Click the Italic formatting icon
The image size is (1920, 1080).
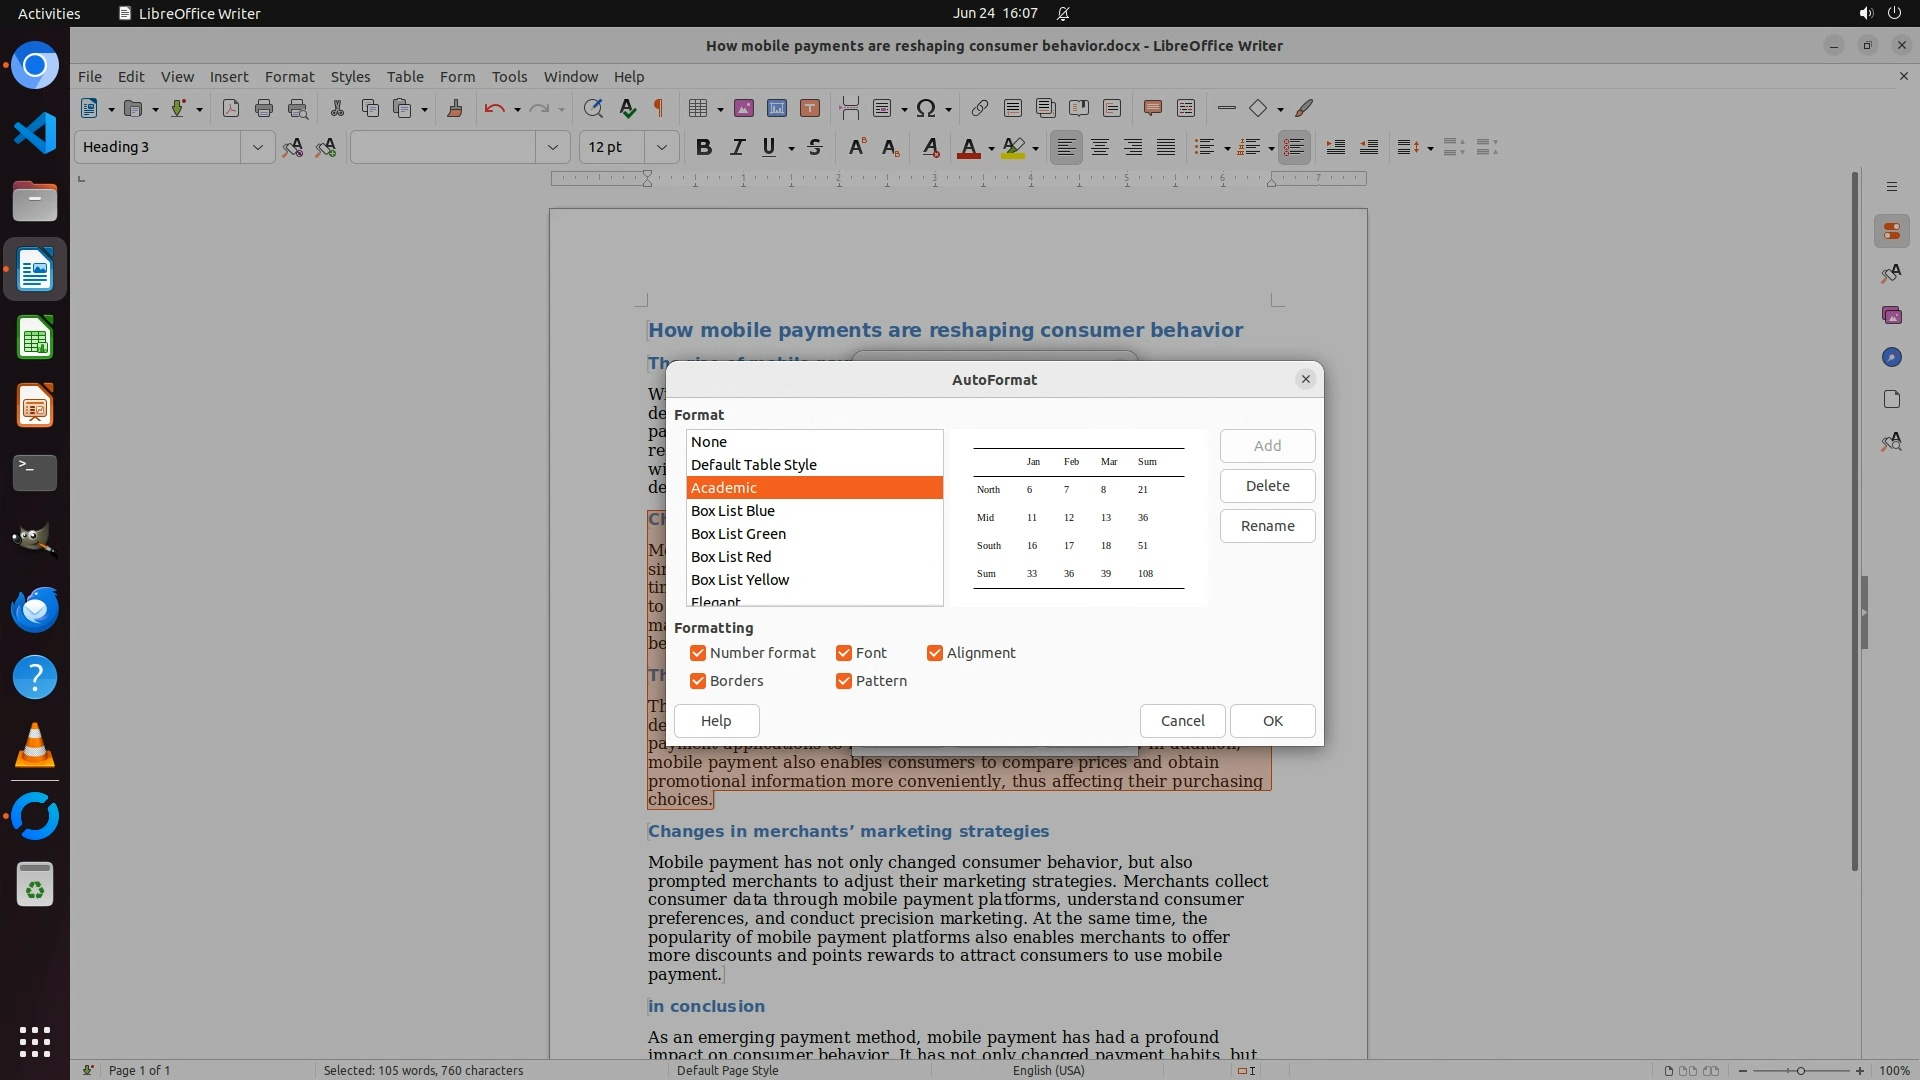tap(737, 147)
